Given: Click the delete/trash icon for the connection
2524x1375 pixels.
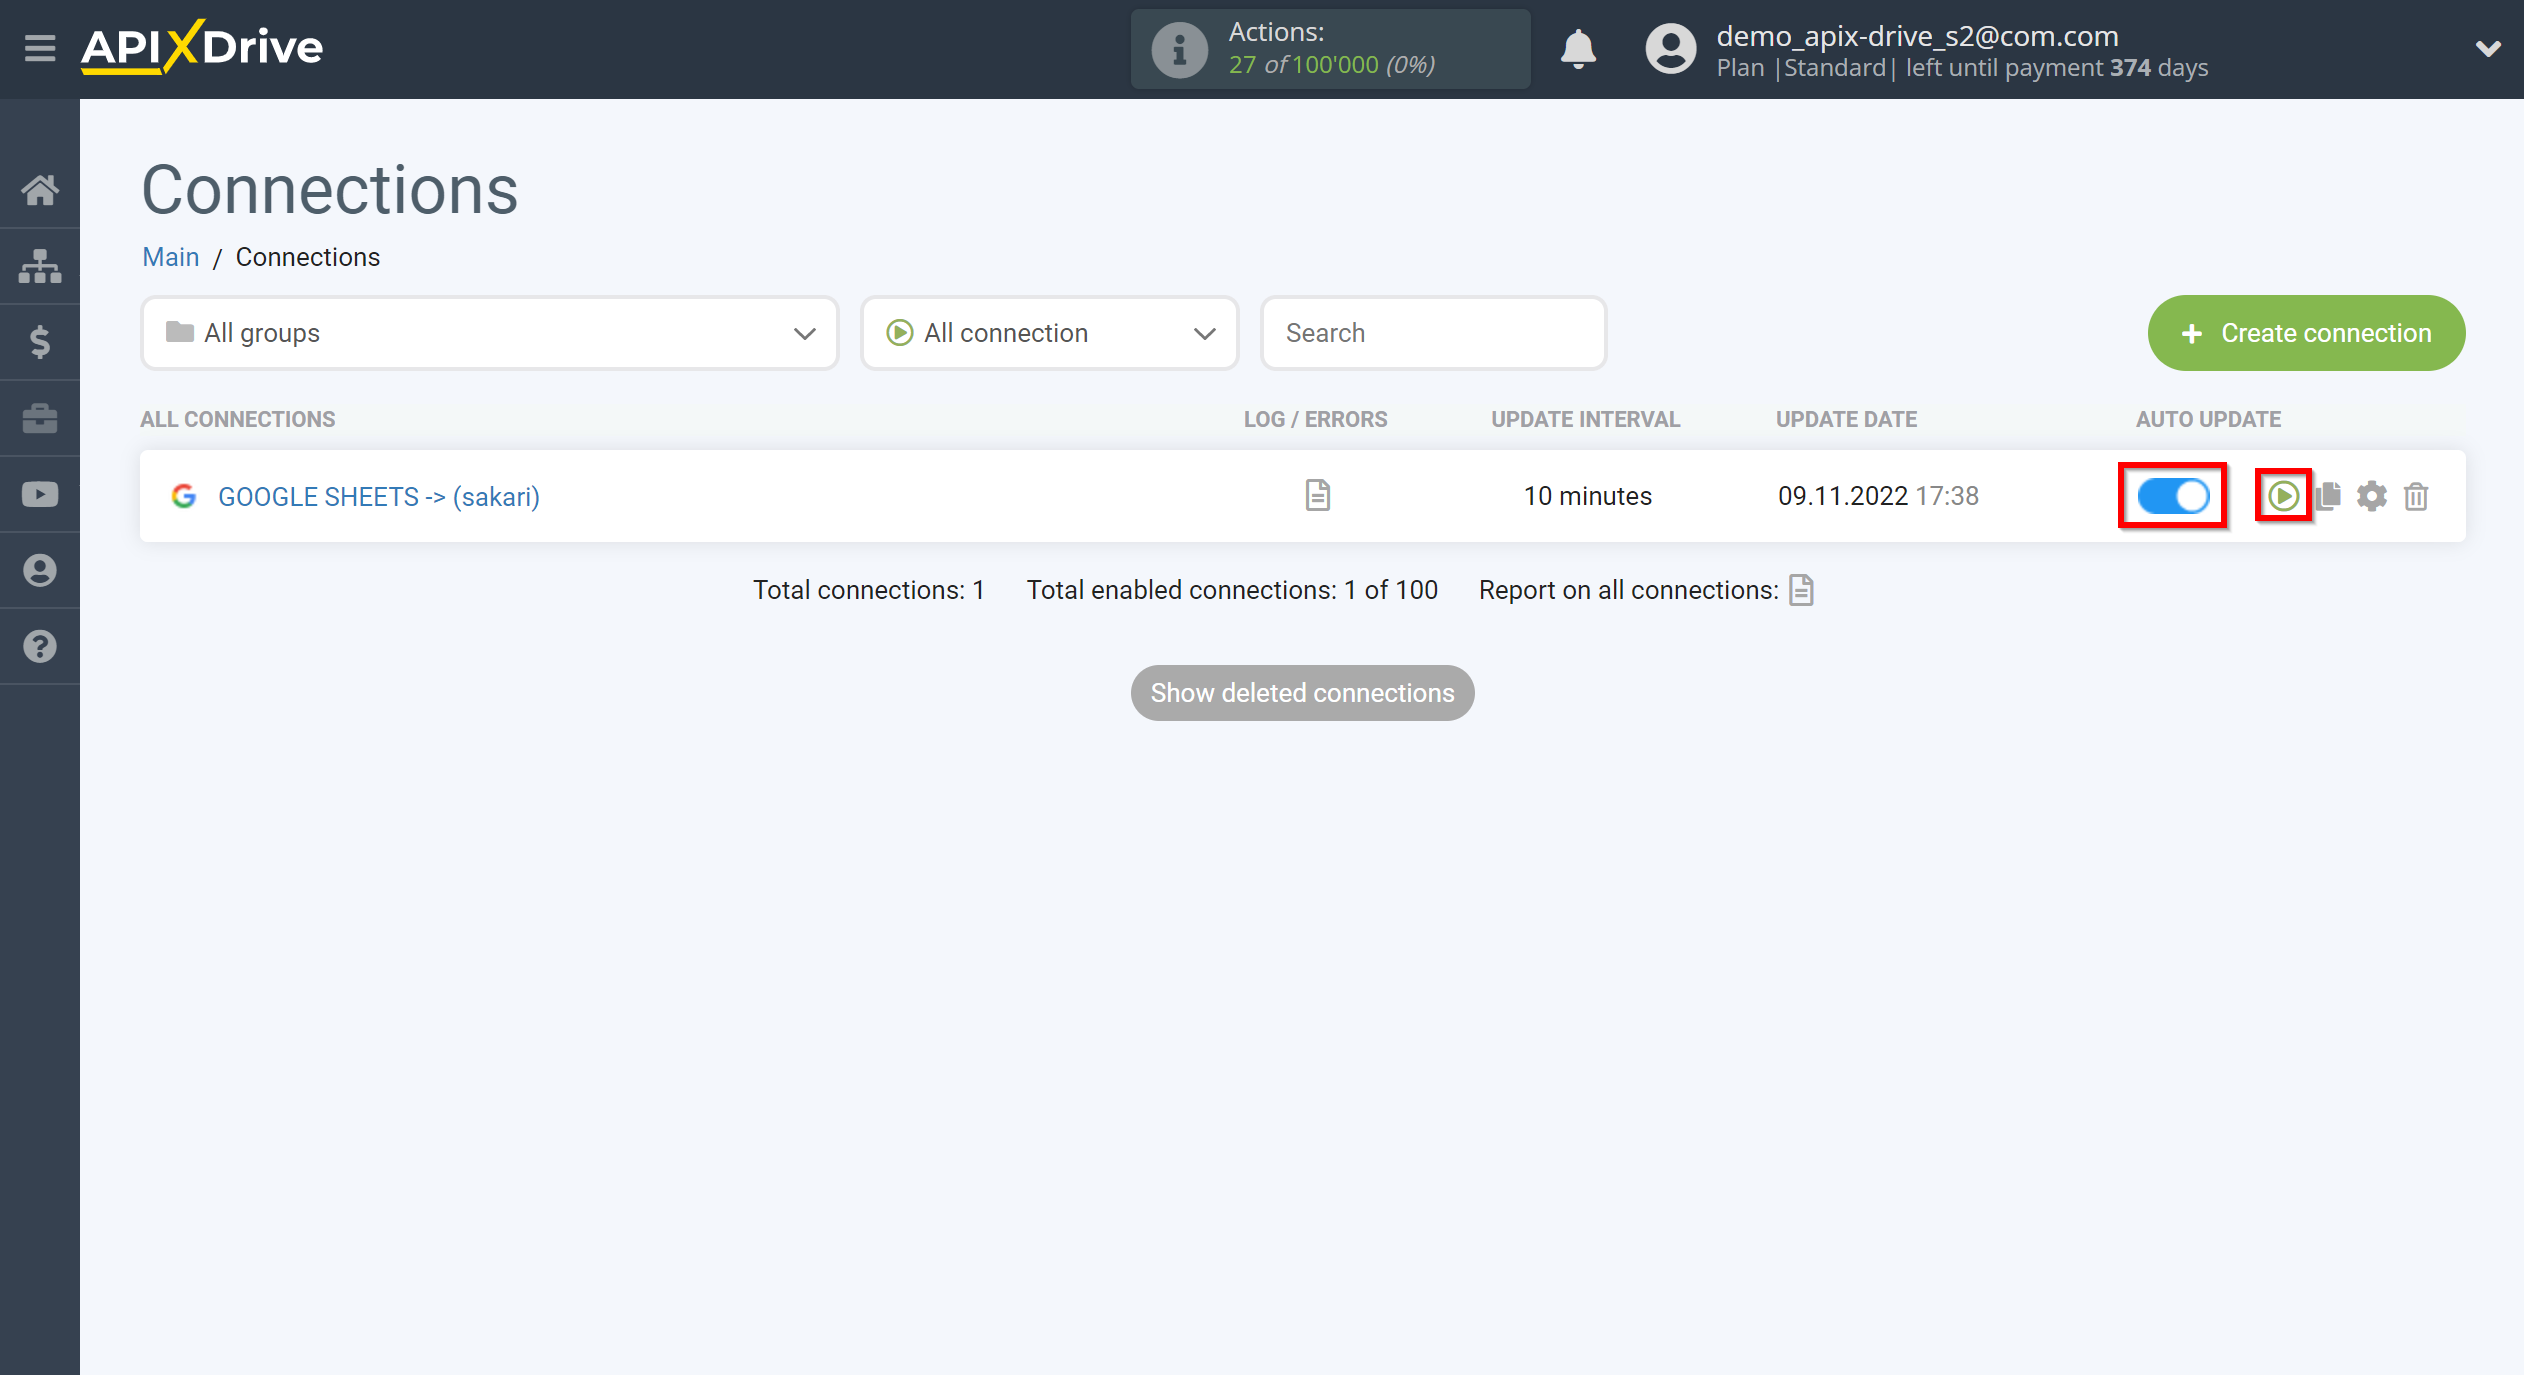Looking at the screenshot, I should [2412, 496].
